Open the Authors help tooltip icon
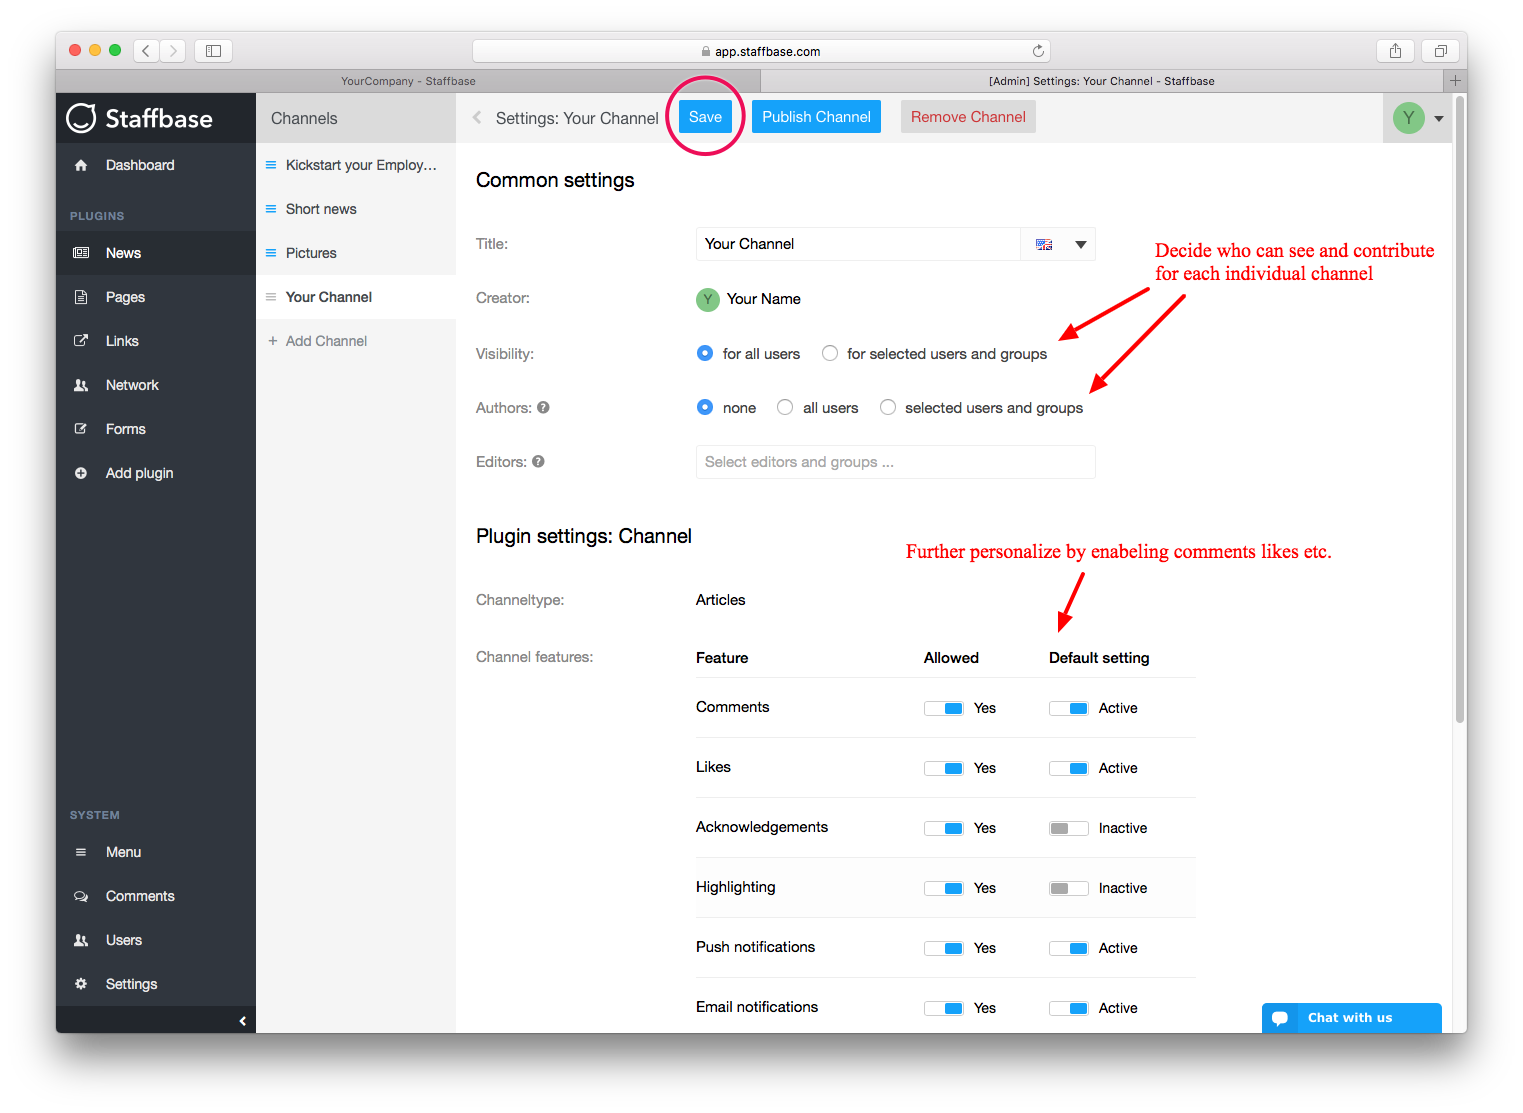The image size is (1523, 1113). pos(542,407)
